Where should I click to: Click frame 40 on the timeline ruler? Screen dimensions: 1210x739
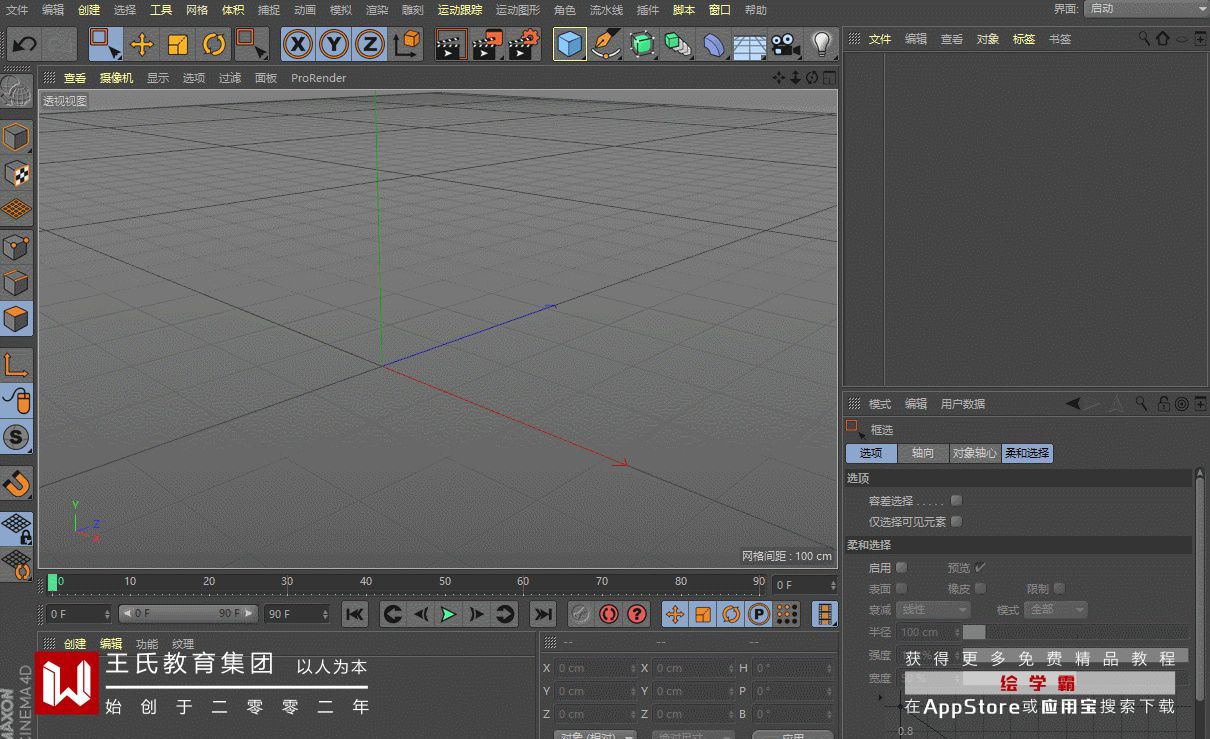(366, 581)
